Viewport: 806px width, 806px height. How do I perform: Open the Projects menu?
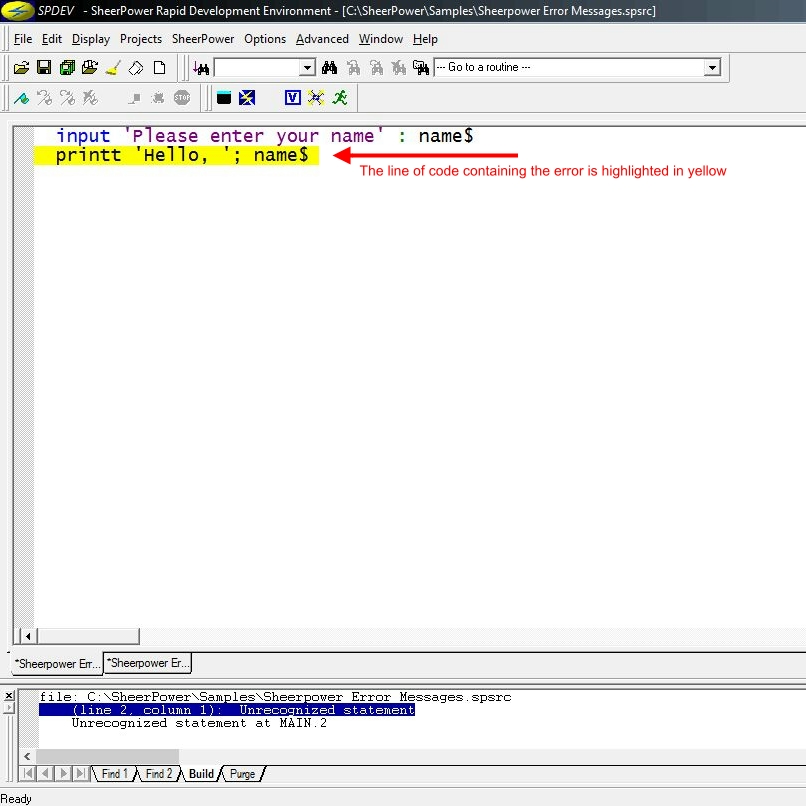[x=141, y=39]
